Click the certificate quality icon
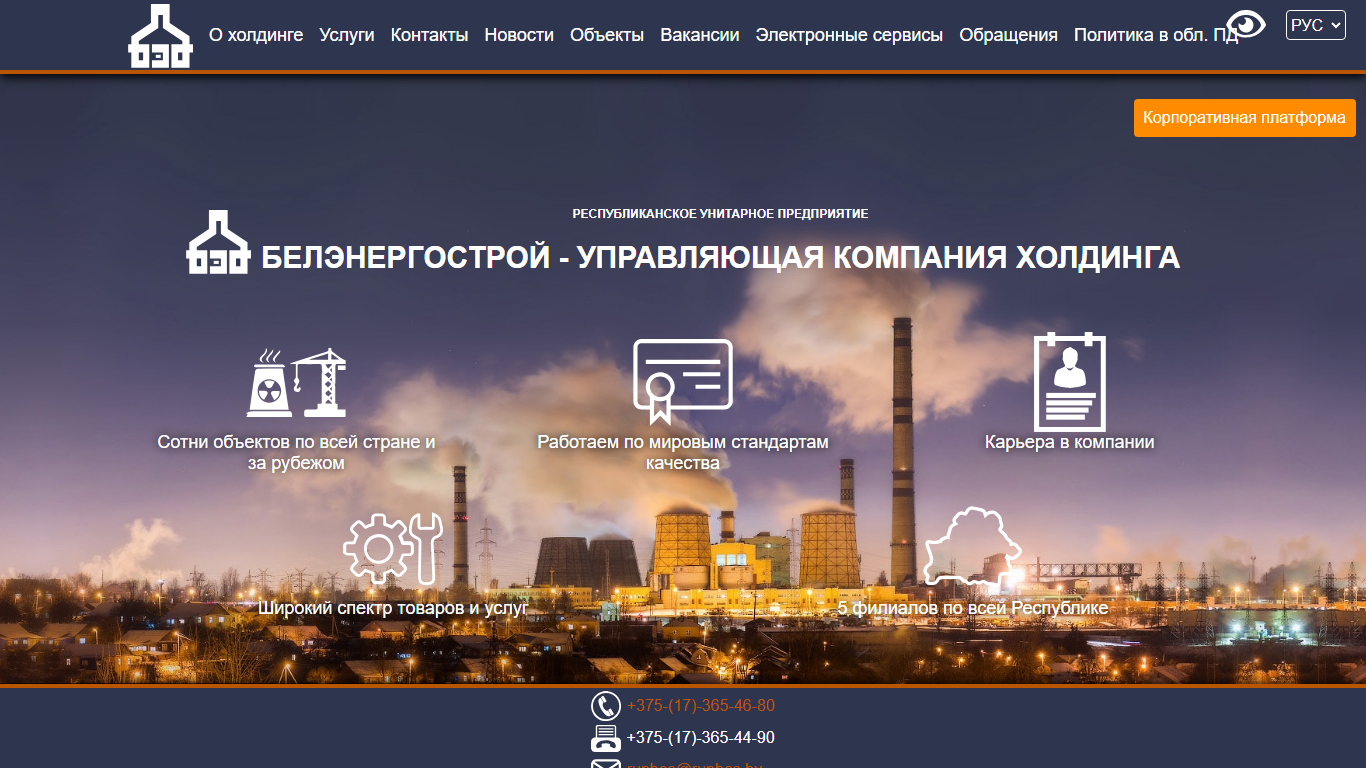The image size is (1366, 768). tap(683, 381)
